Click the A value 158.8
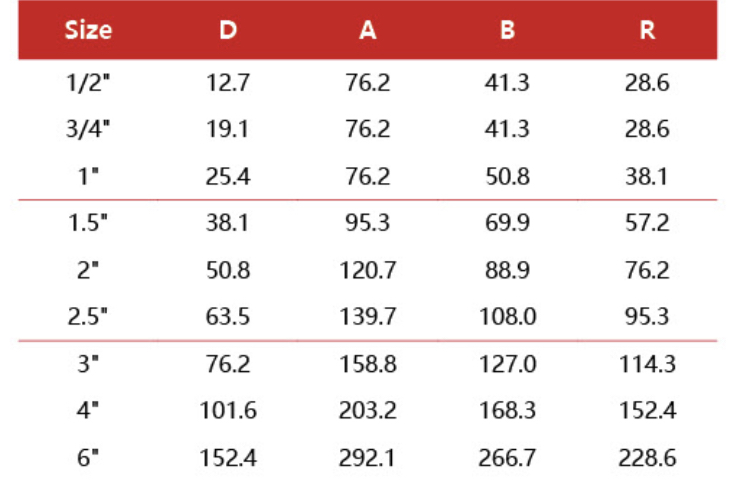This screenshot has height=484, width=741. coord(368,364)
